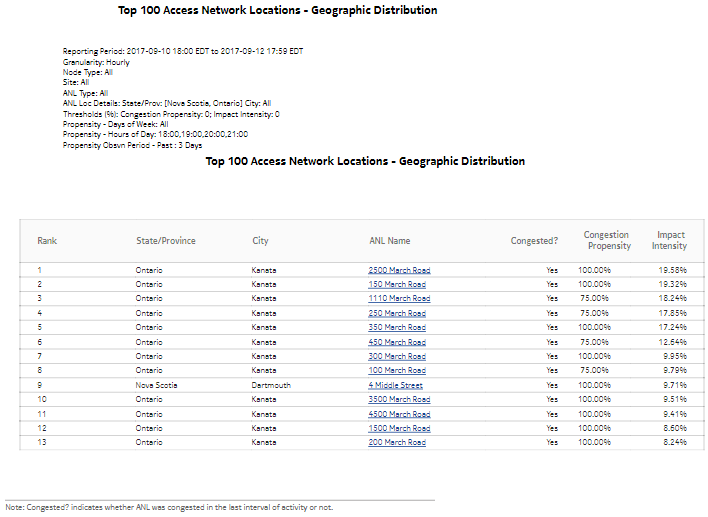Click rank number 13 cell
Viewport: 708px width, 517px height.
click(x=42, y=442)
